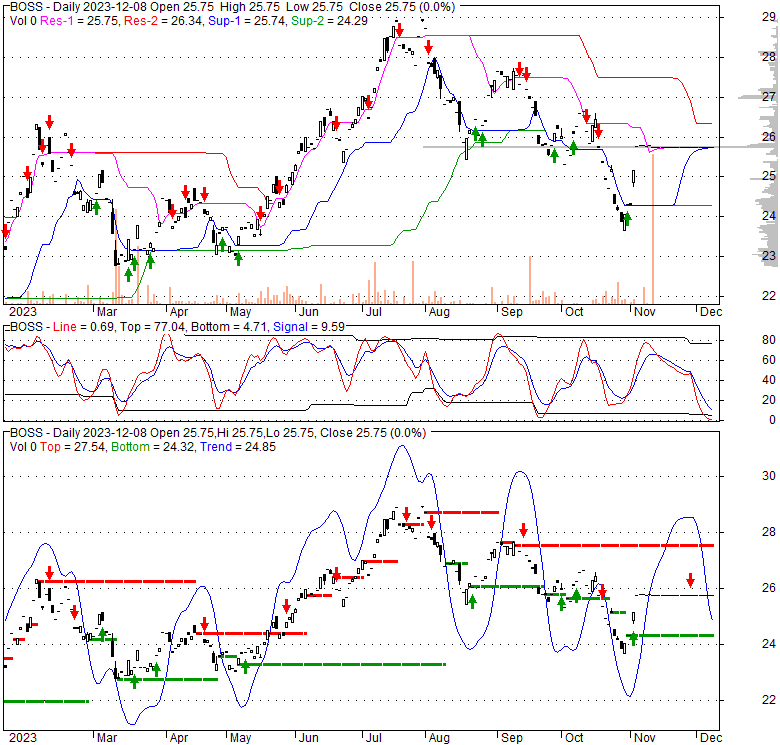The image size is (780, 745).
Task: Click the green buy arrow near November, bottom chart
Action: (x=633, y=639)
